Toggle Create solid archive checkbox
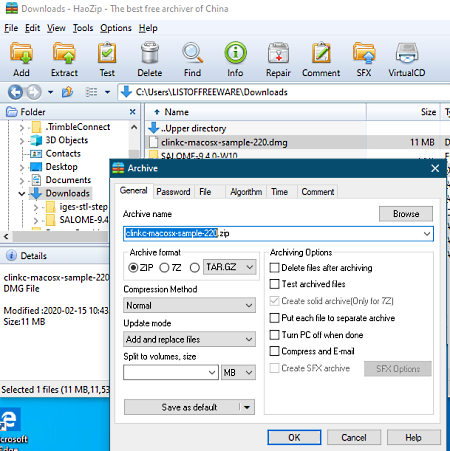450x451 pixels. pos(274,301)
